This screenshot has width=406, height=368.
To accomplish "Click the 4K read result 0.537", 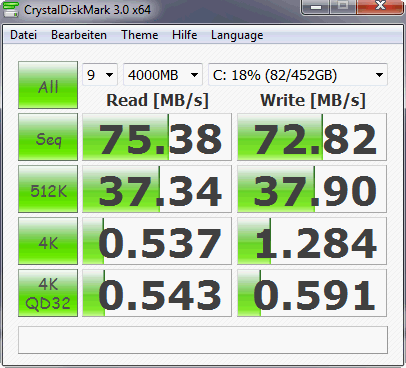I will pos(157,241).
